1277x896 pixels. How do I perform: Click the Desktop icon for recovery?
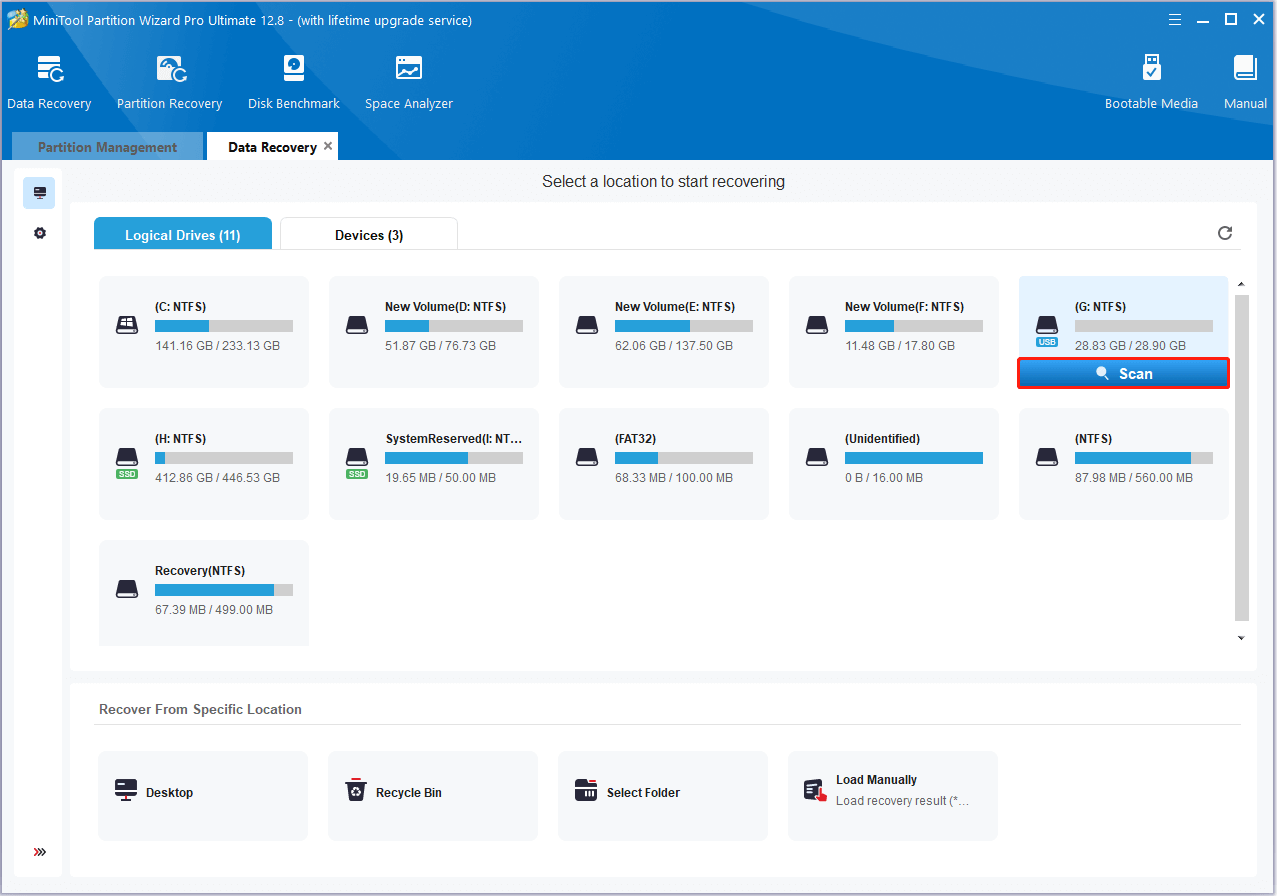(x=126, y=790)
